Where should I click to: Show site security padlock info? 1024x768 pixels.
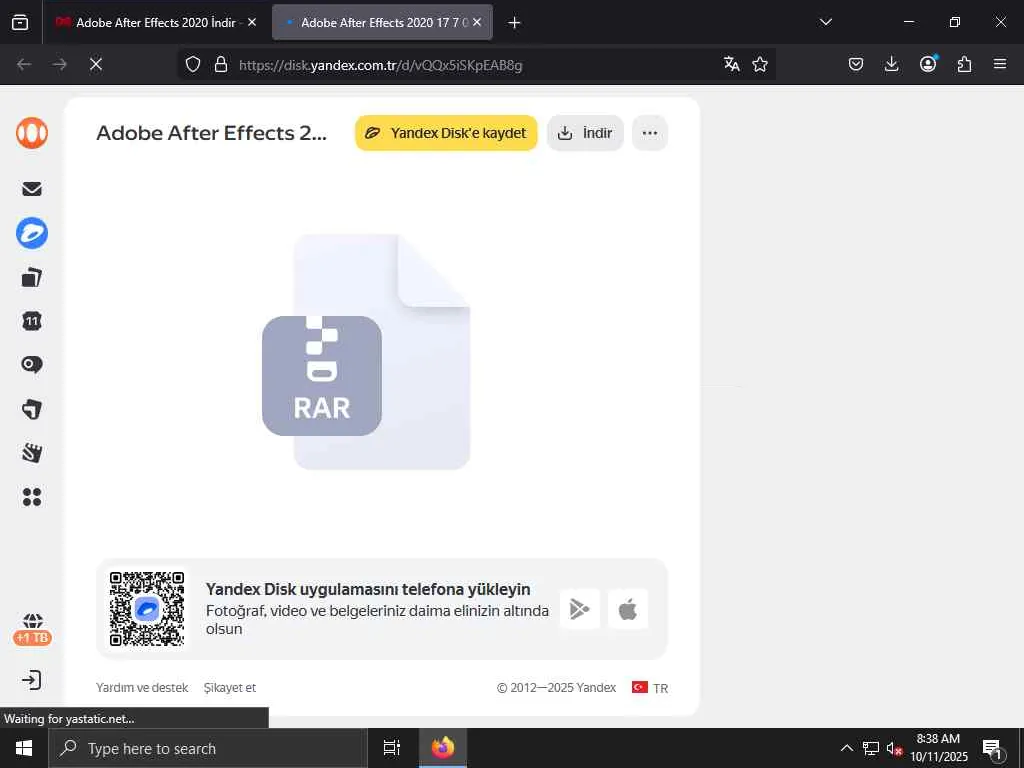click(221, 65)
